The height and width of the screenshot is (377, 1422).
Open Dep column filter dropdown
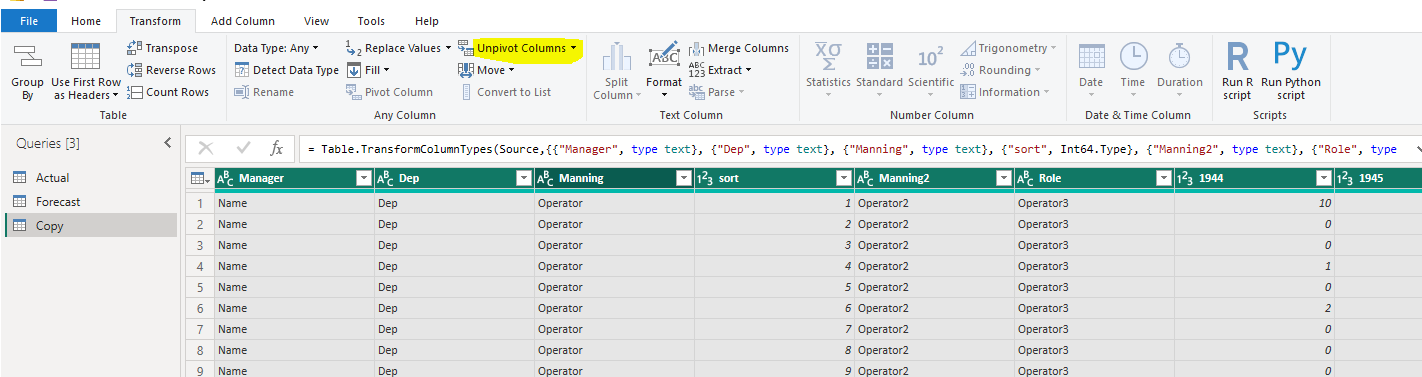tap(523, 178)
